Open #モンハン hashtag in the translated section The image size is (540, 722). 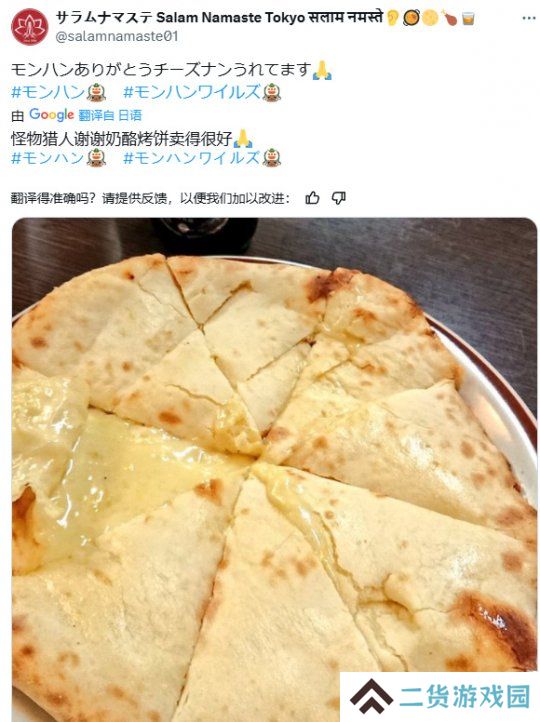pos(58,158)
